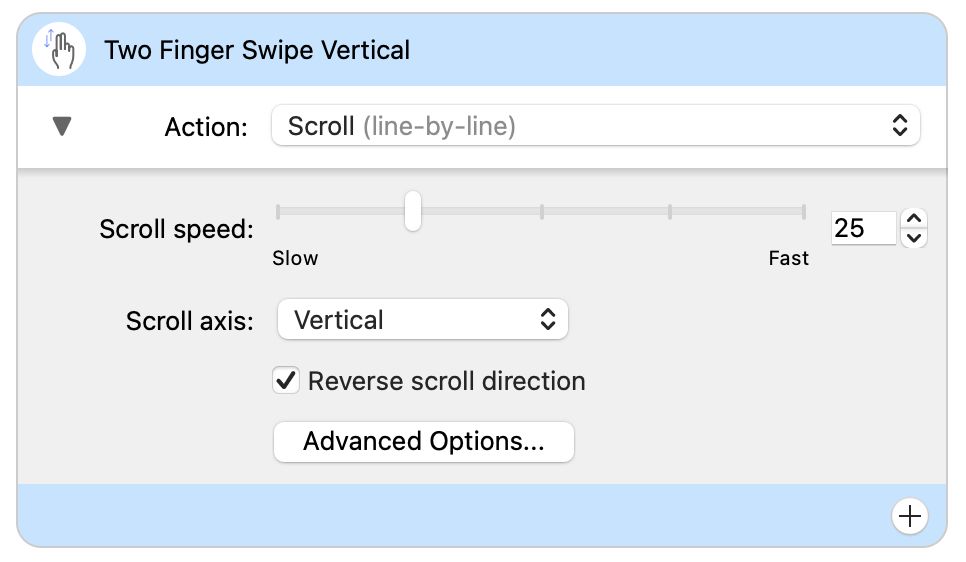Decrease scroll speed with stepper down arrow
Viewport: 966px width, 562px height.
coord(914,238)
